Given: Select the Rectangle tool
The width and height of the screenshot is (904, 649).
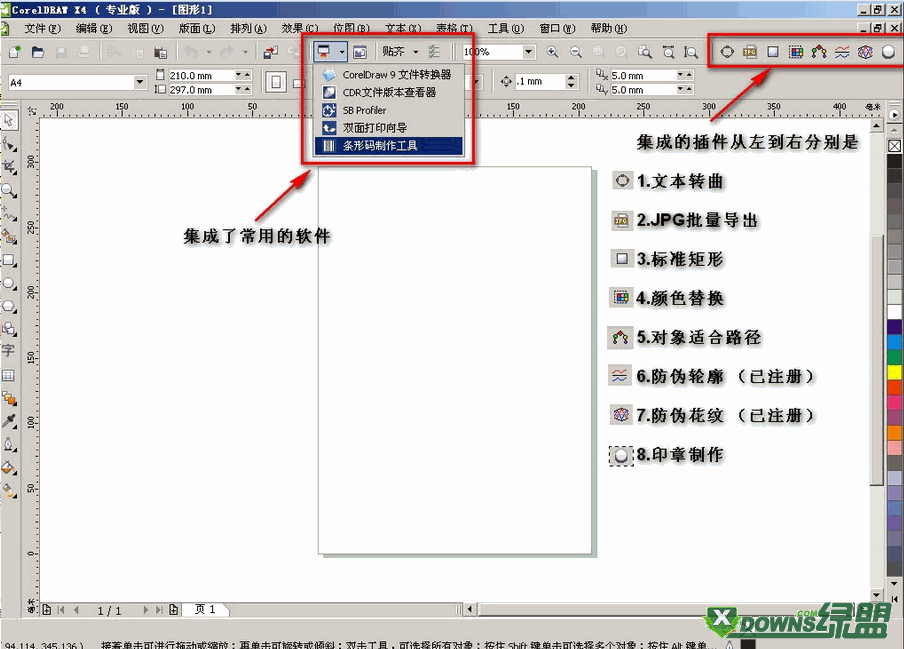Looking at the screenshot, I should click(x=9, y=260).
